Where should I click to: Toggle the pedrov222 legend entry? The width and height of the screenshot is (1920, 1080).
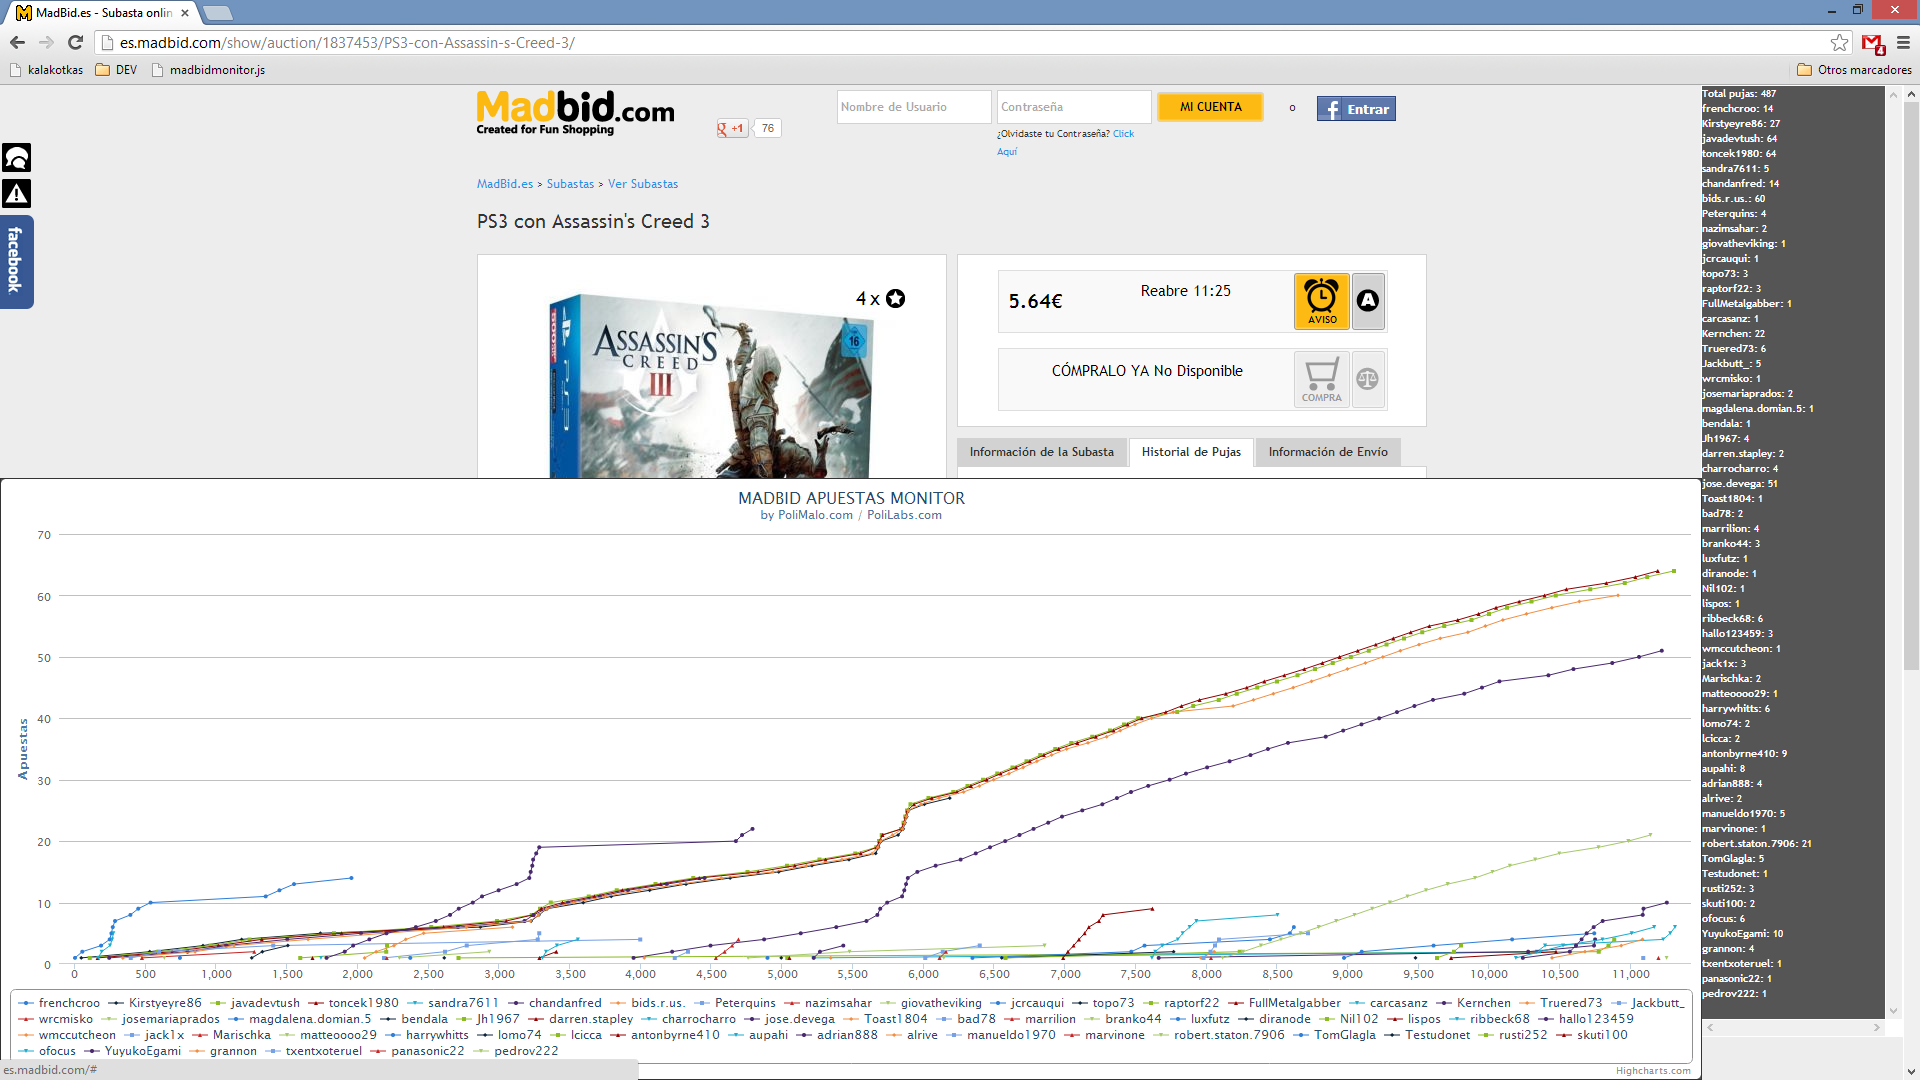click(x=516, y=1051)
